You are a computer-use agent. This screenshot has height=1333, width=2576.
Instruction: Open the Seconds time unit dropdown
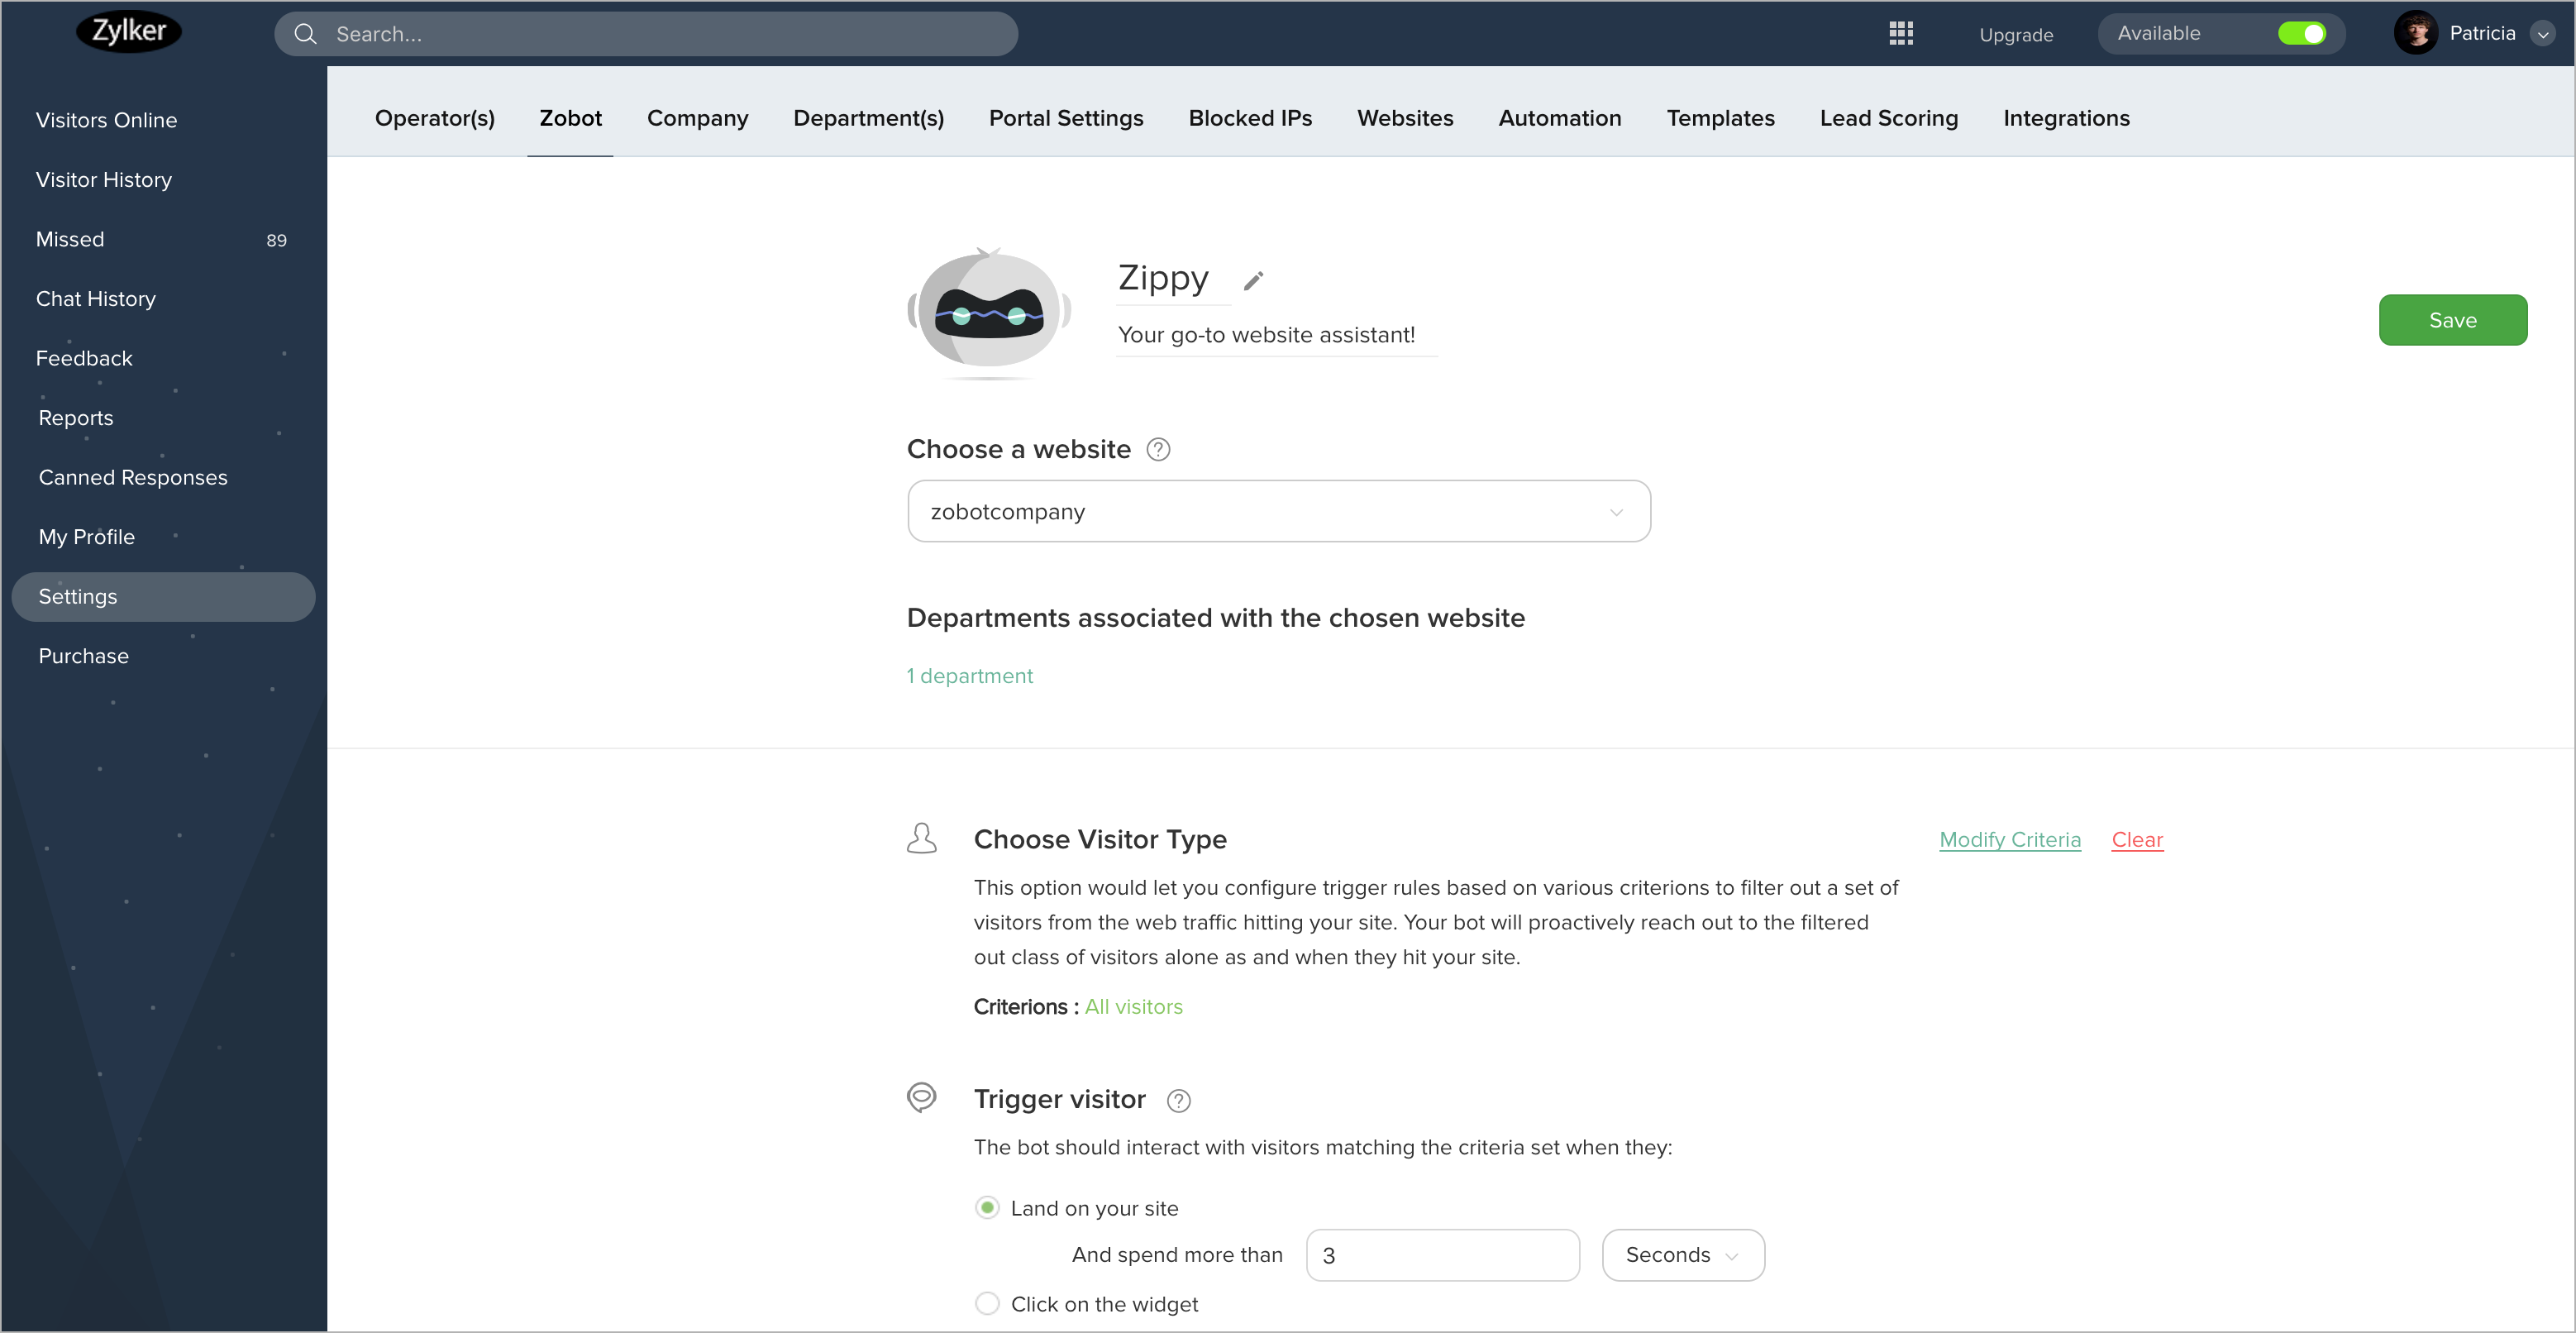pos(1683,1254)
